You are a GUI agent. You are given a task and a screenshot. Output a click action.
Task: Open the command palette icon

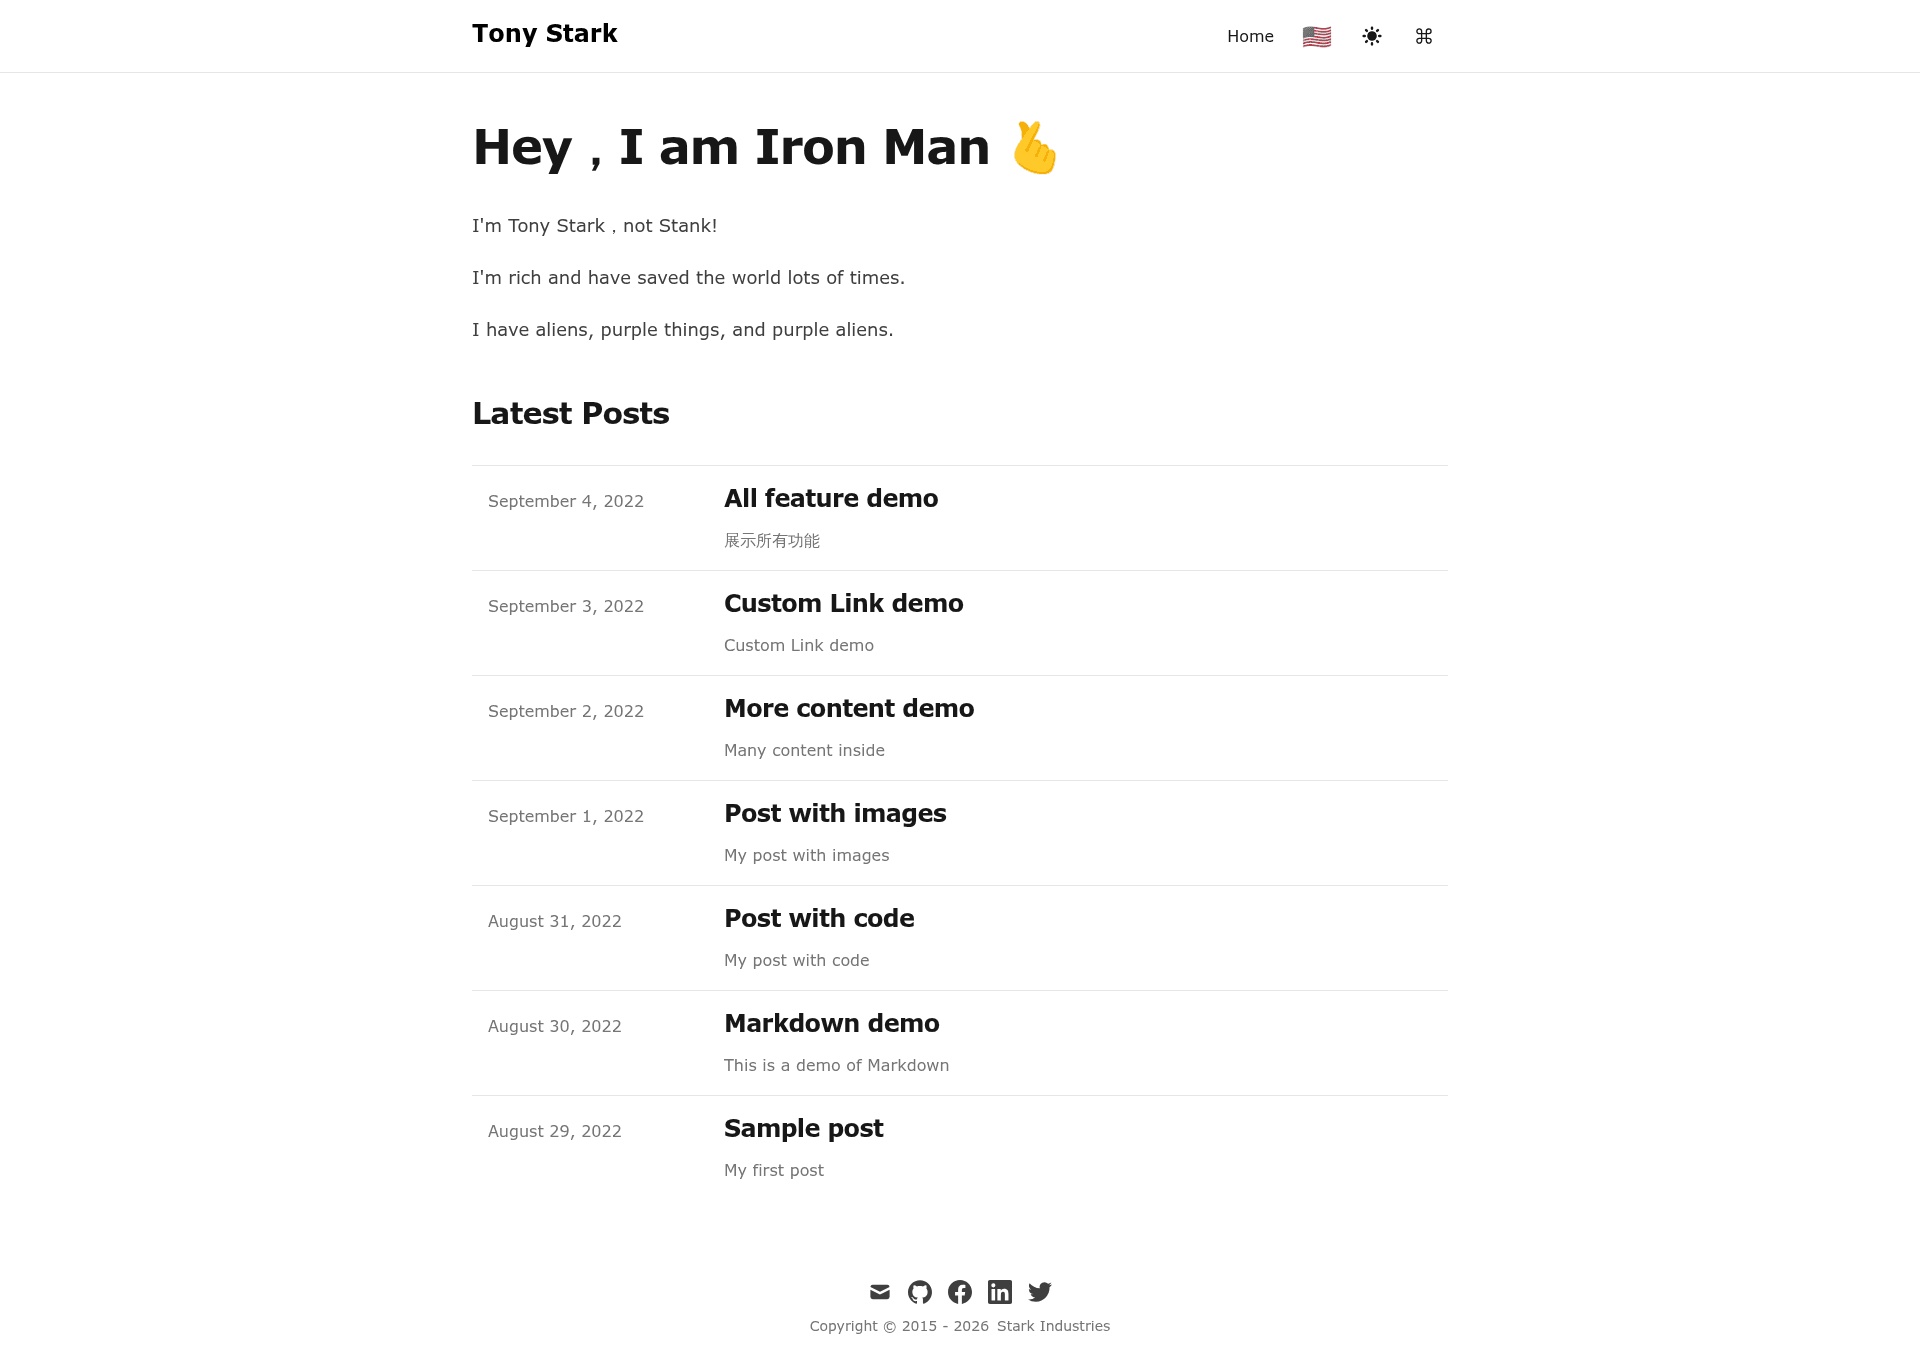(1424, 36)
